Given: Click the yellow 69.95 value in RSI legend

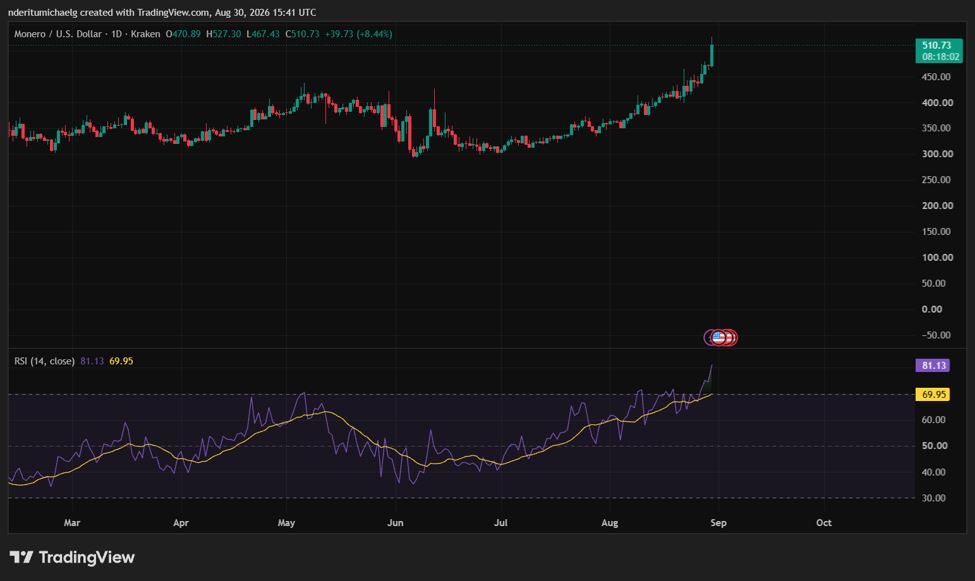Looking at the screenshot, I should tap(121, 361).
